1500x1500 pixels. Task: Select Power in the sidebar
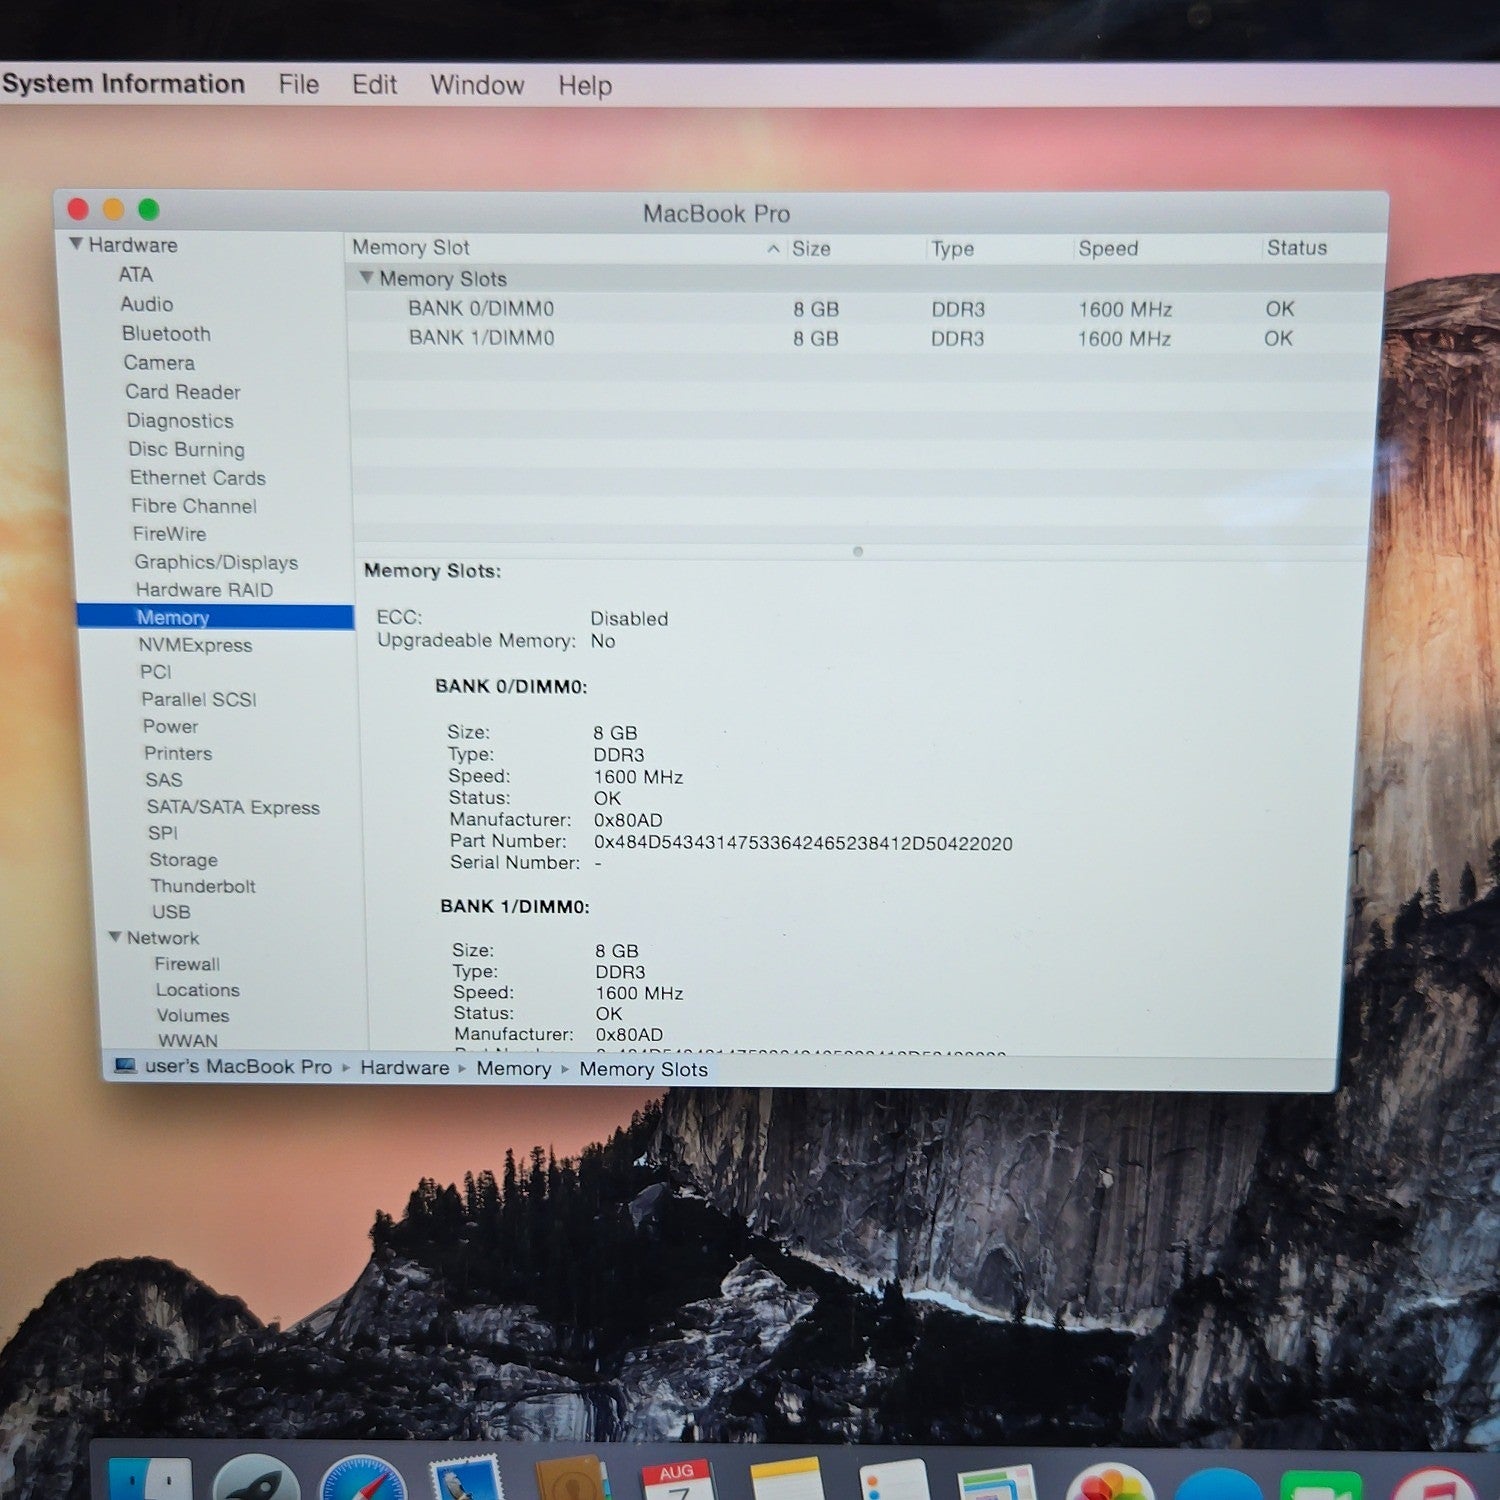point(171,726)
